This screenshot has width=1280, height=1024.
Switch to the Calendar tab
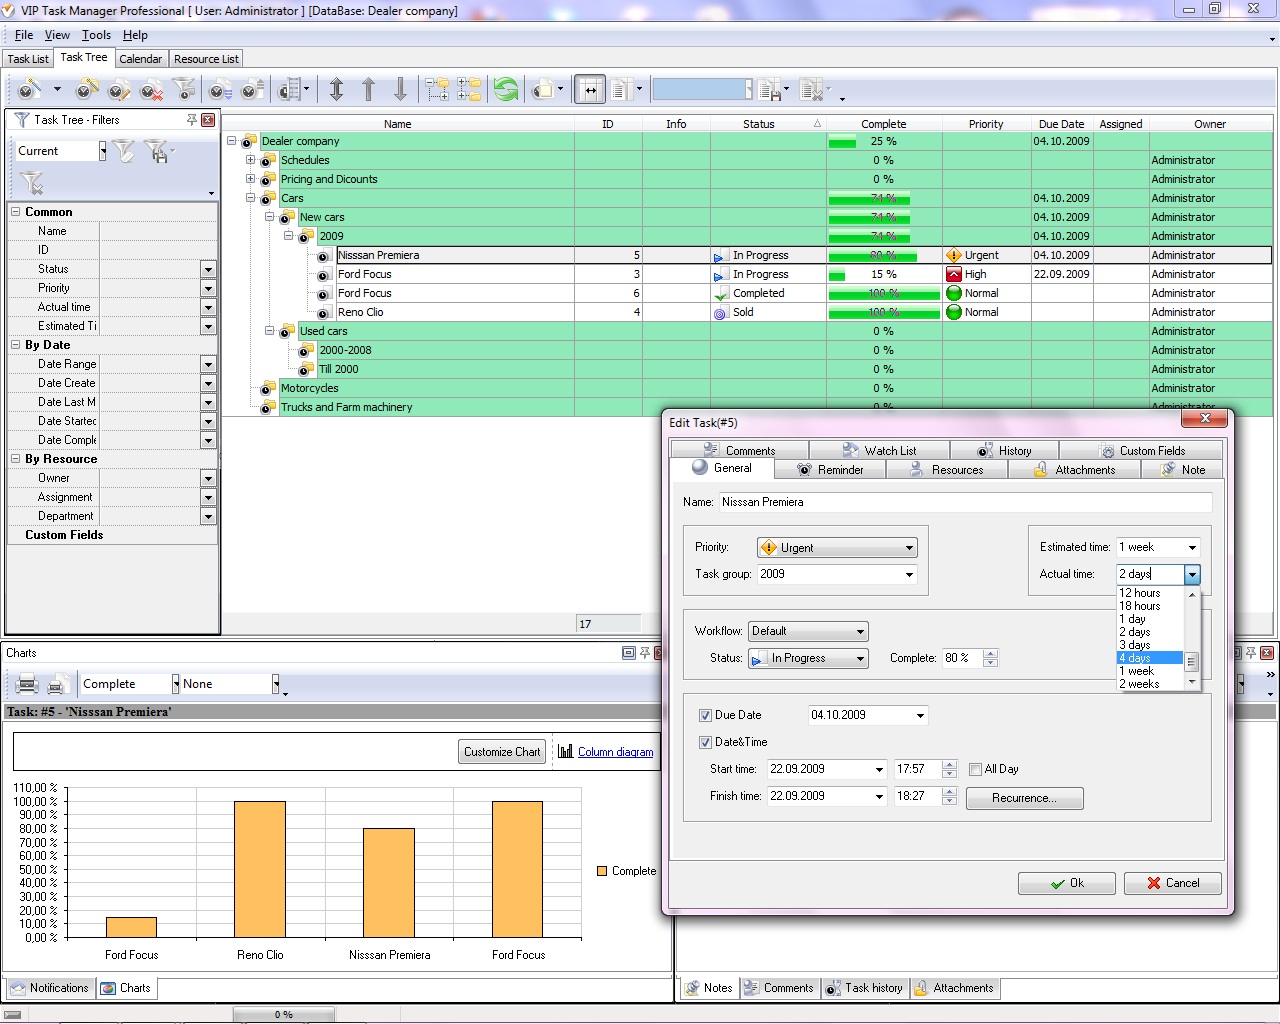point(140,59)
